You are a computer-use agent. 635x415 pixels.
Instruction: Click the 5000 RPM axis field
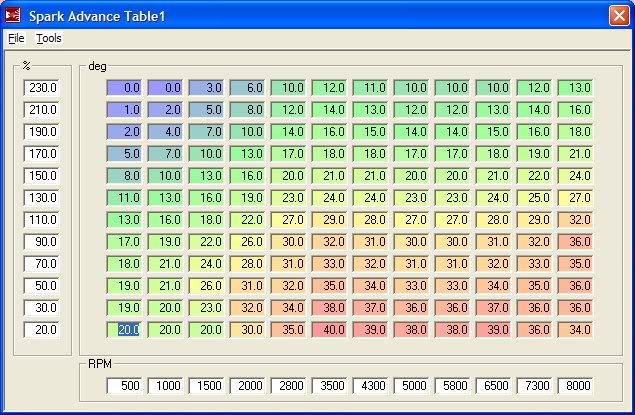[411, 385]
